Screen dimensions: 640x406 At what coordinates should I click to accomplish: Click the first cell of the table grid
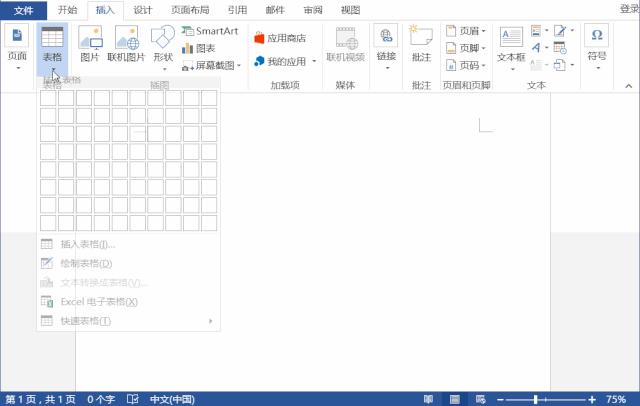(x=48, y=98)
